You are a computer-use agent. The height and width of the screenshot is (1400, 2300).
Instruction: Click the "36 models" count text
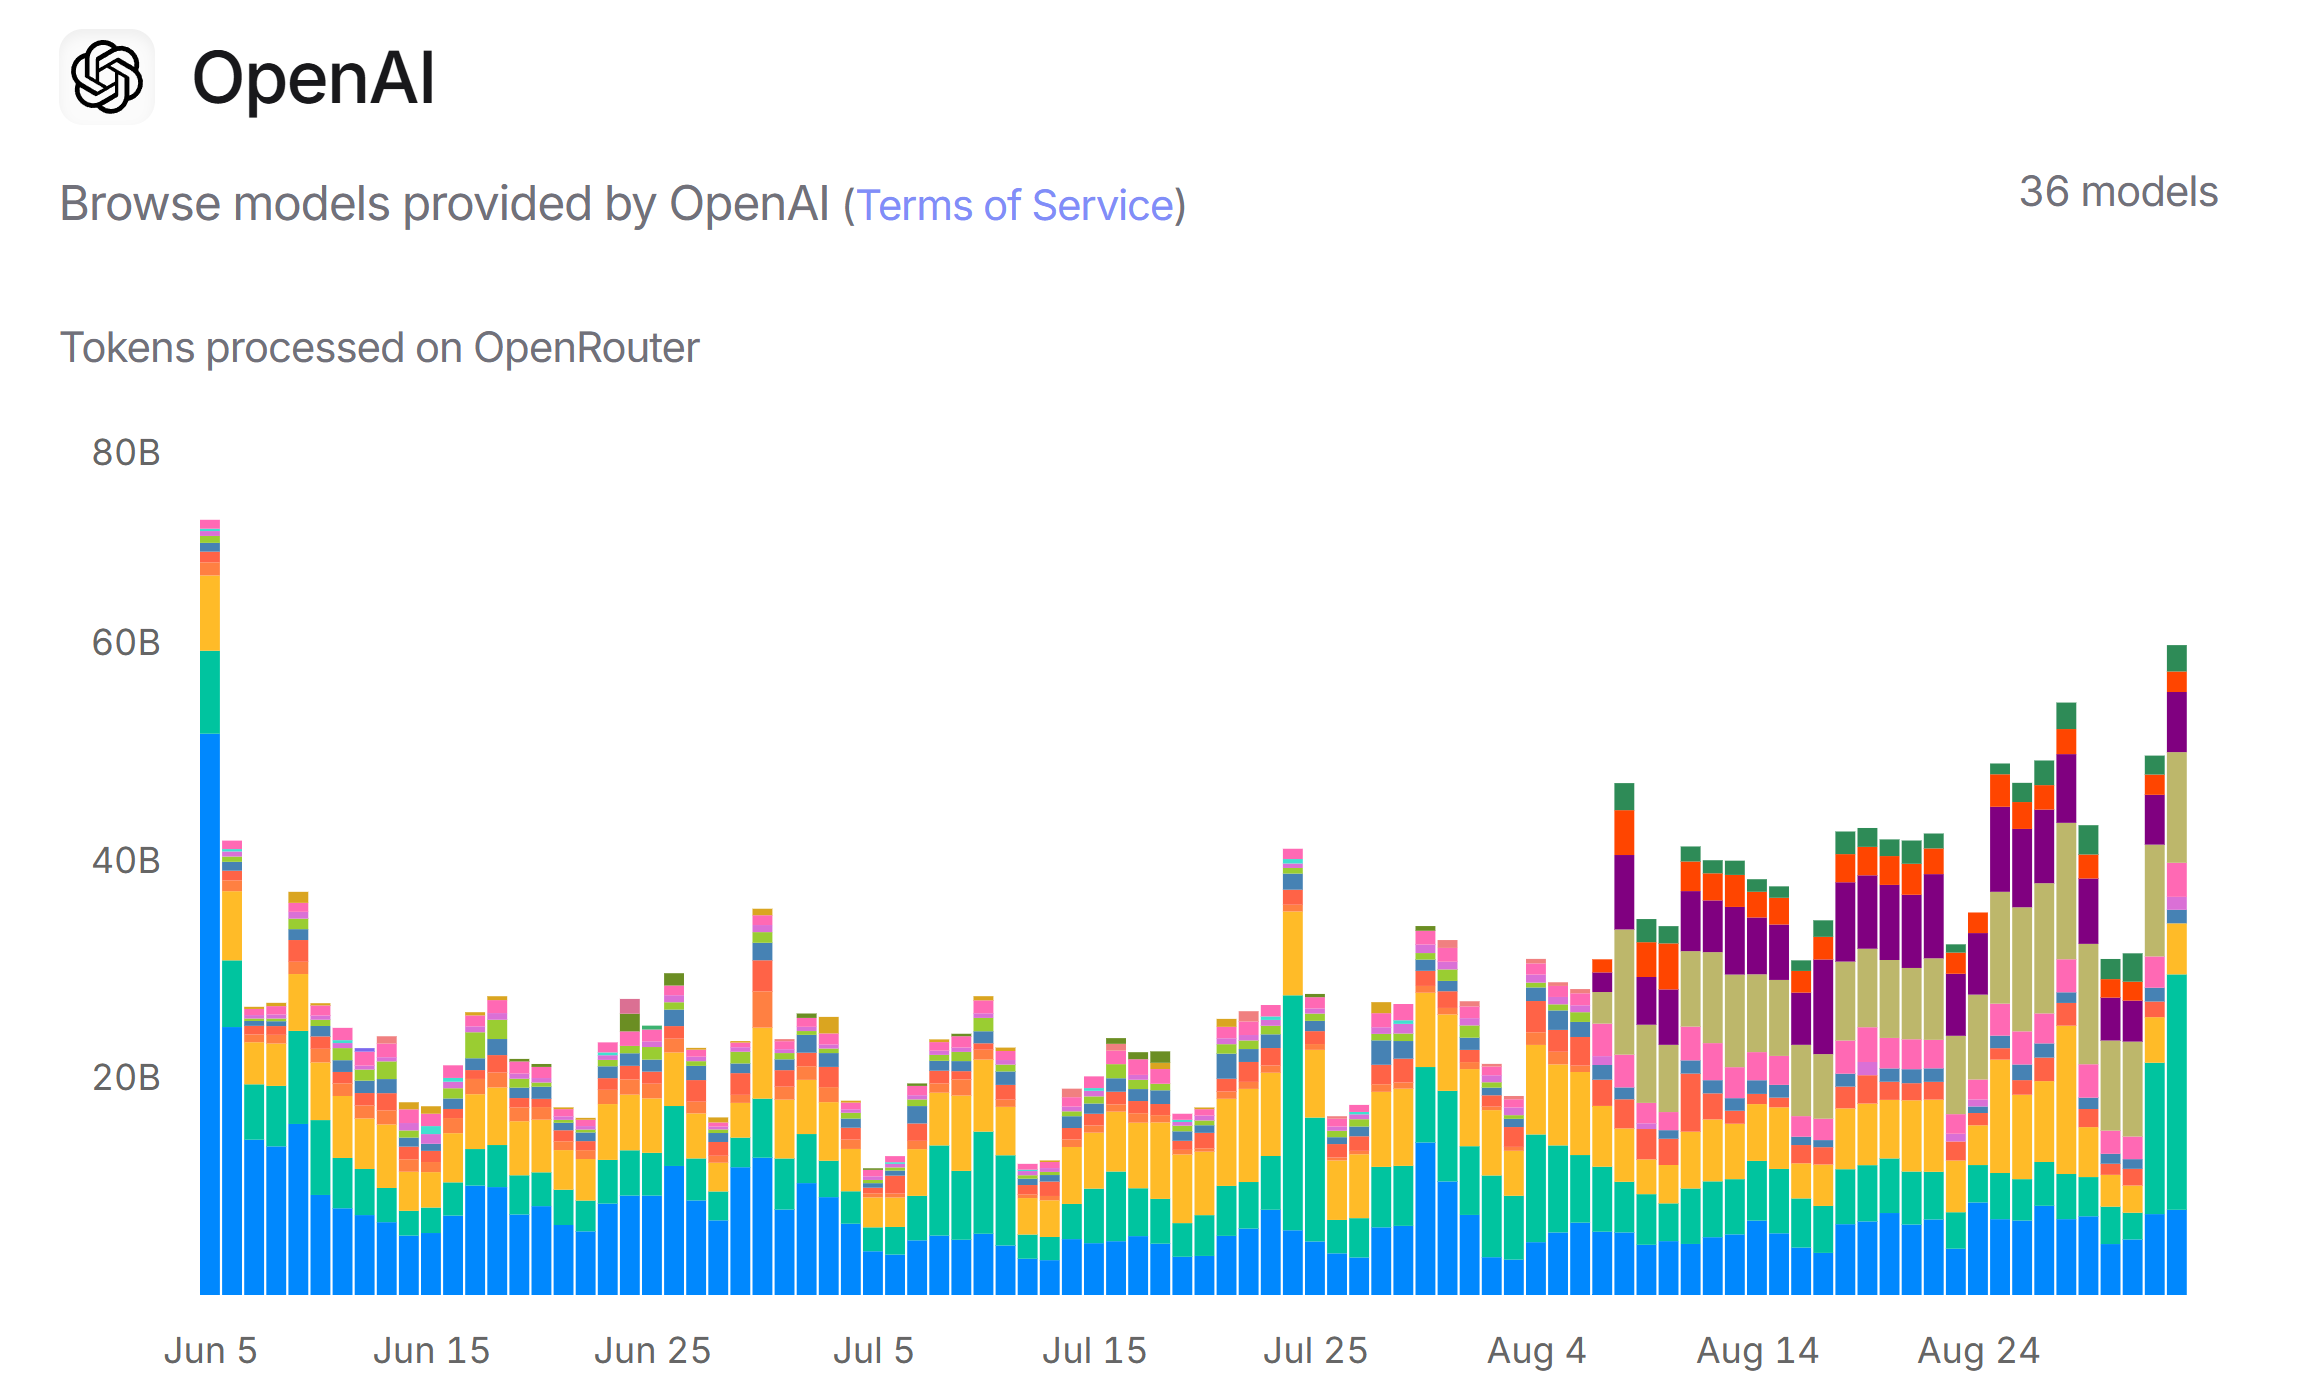point(2118,192)
